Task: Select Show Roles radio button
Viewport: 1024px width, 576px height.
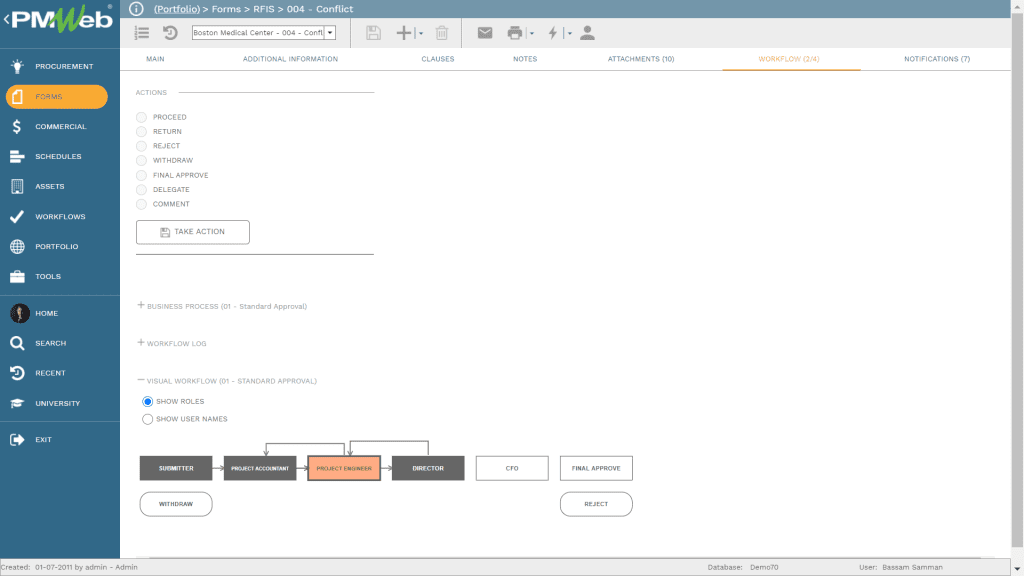Action: (148, 401)
